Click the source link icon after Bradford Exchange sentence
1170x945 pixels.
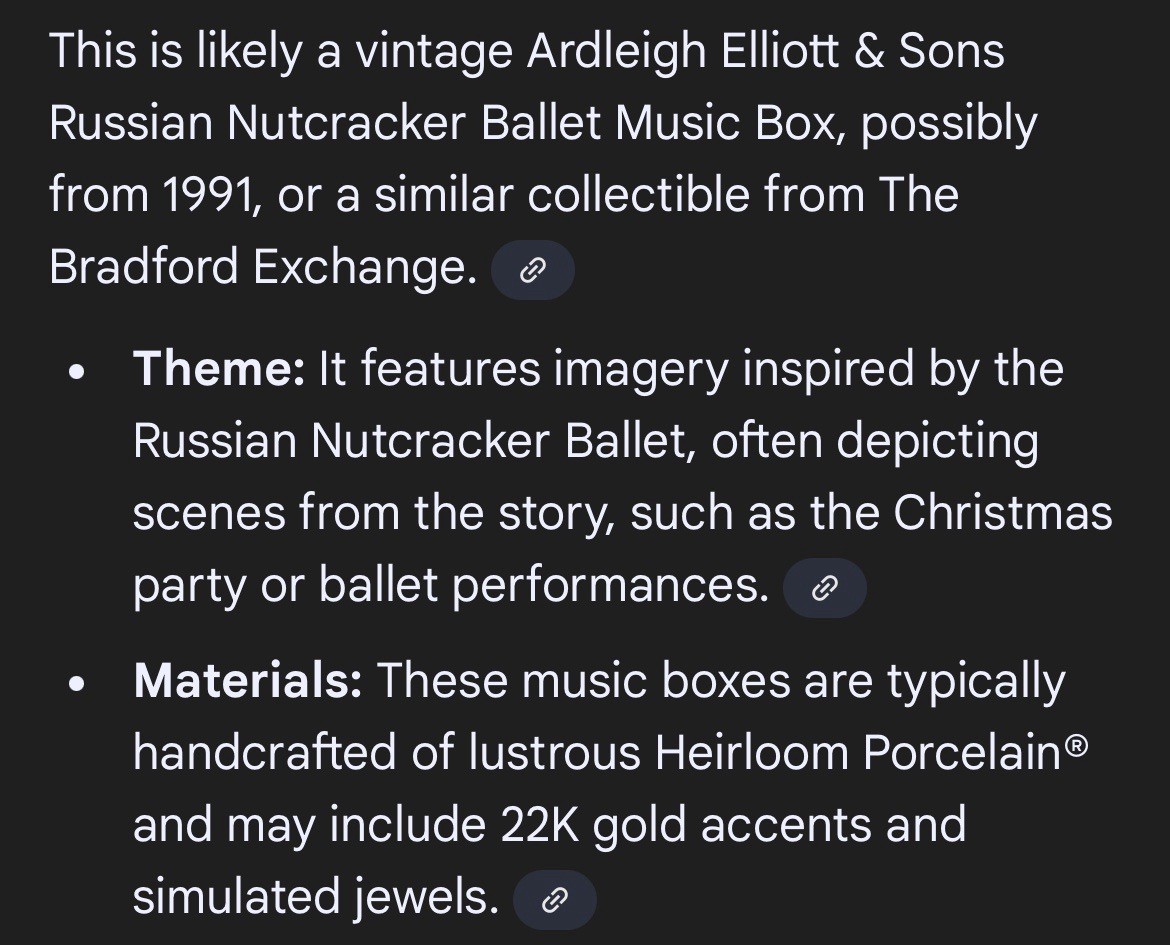pyautogui.click(x=533, y=269)
